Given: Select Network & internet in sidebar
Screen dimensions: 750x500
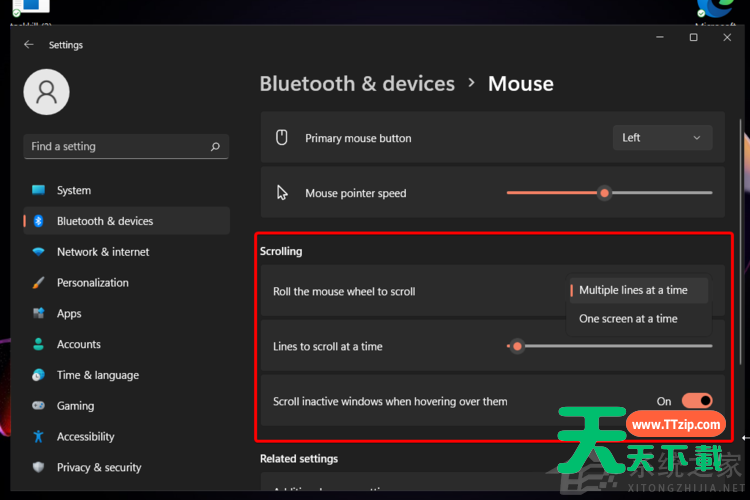Looking at the screenshot, I should (x=102, y=252).
